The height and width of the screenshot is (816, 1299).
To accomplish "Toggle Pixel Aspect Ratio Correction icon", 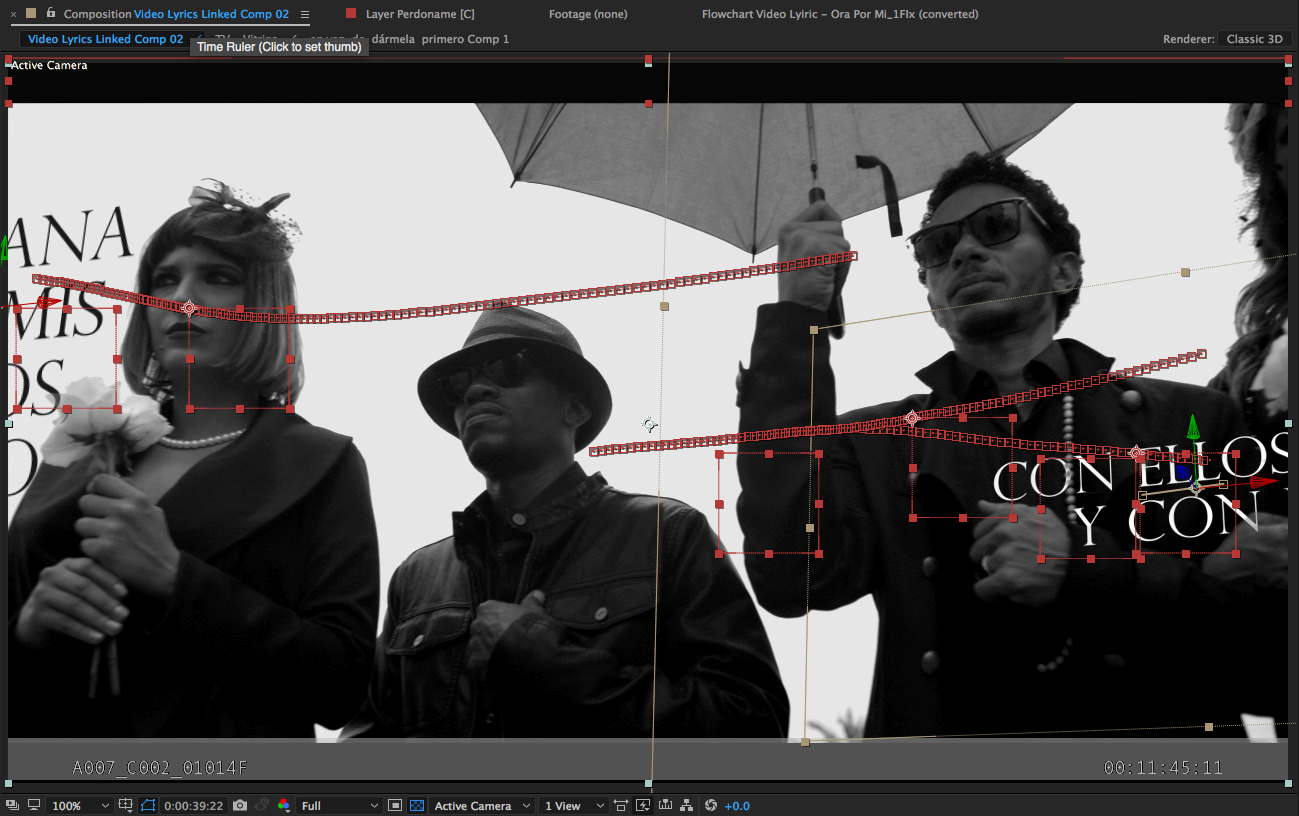I will click(x=621, y=805).
